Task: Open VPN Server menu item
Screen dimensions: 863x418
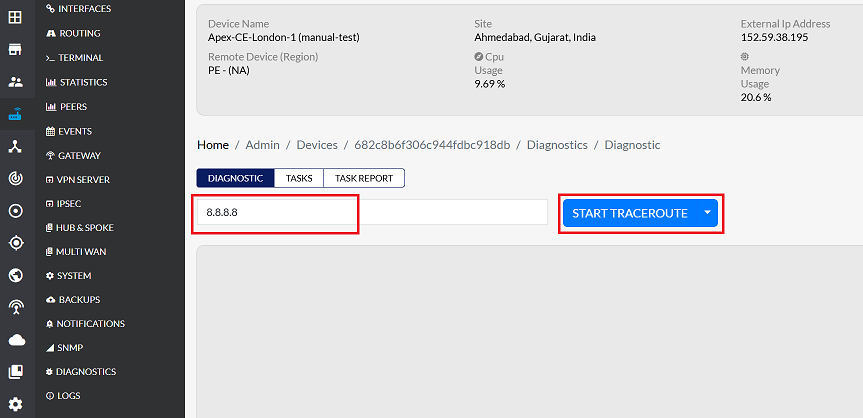Action: 83,180
